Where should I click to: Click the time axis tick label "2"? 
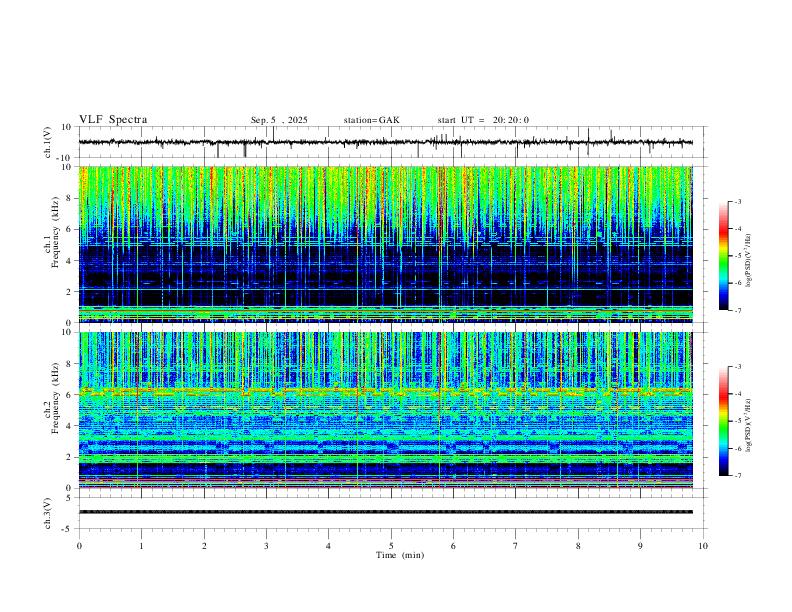tap(204, 546)
